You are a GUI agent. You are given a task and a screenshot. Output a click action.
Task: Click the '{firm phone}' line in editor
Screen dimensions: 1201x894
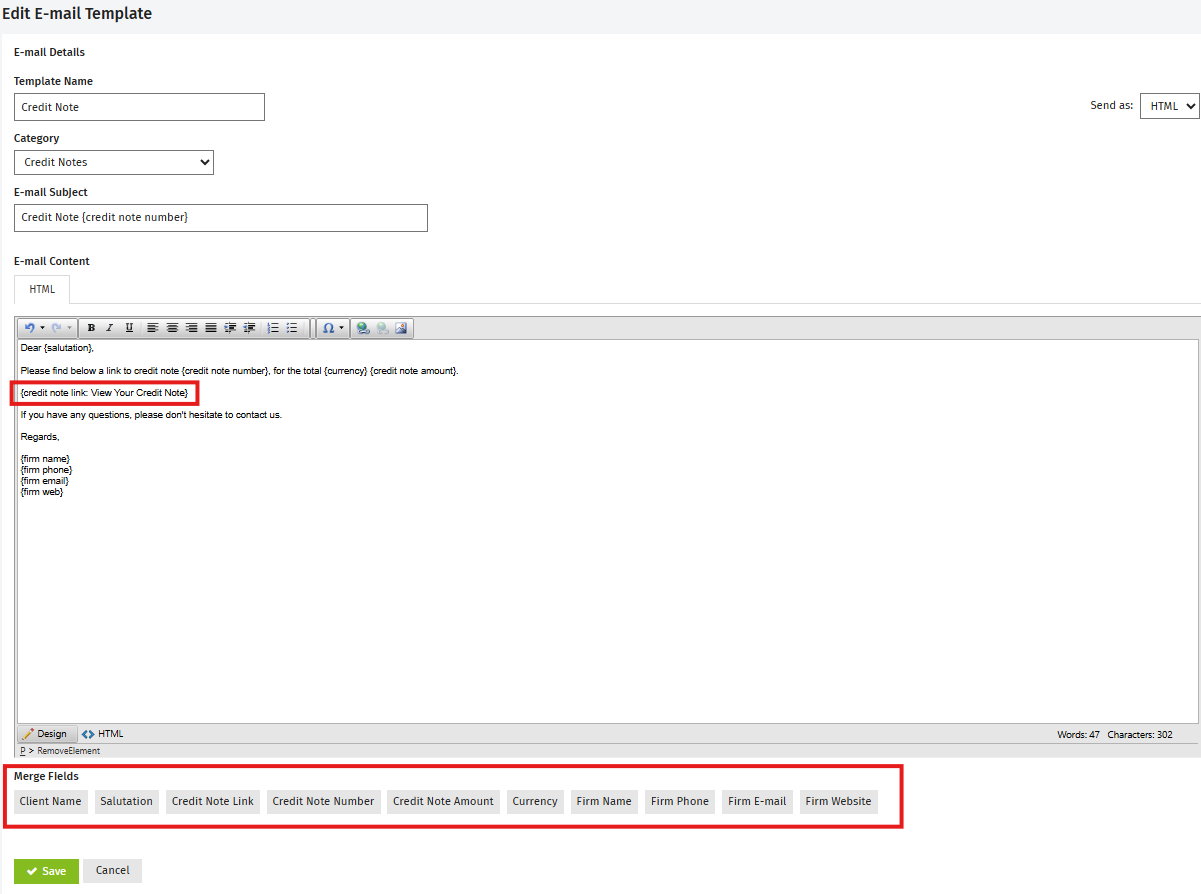tap(46, 470)
